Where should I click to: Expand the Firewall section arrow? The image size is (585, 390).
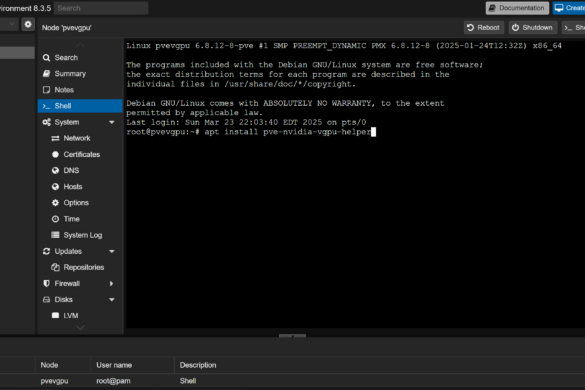coord(111,284)
